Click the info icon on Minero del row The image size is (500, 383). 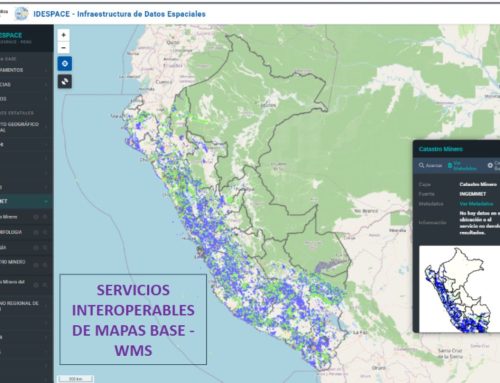click(x=36, y=285)
